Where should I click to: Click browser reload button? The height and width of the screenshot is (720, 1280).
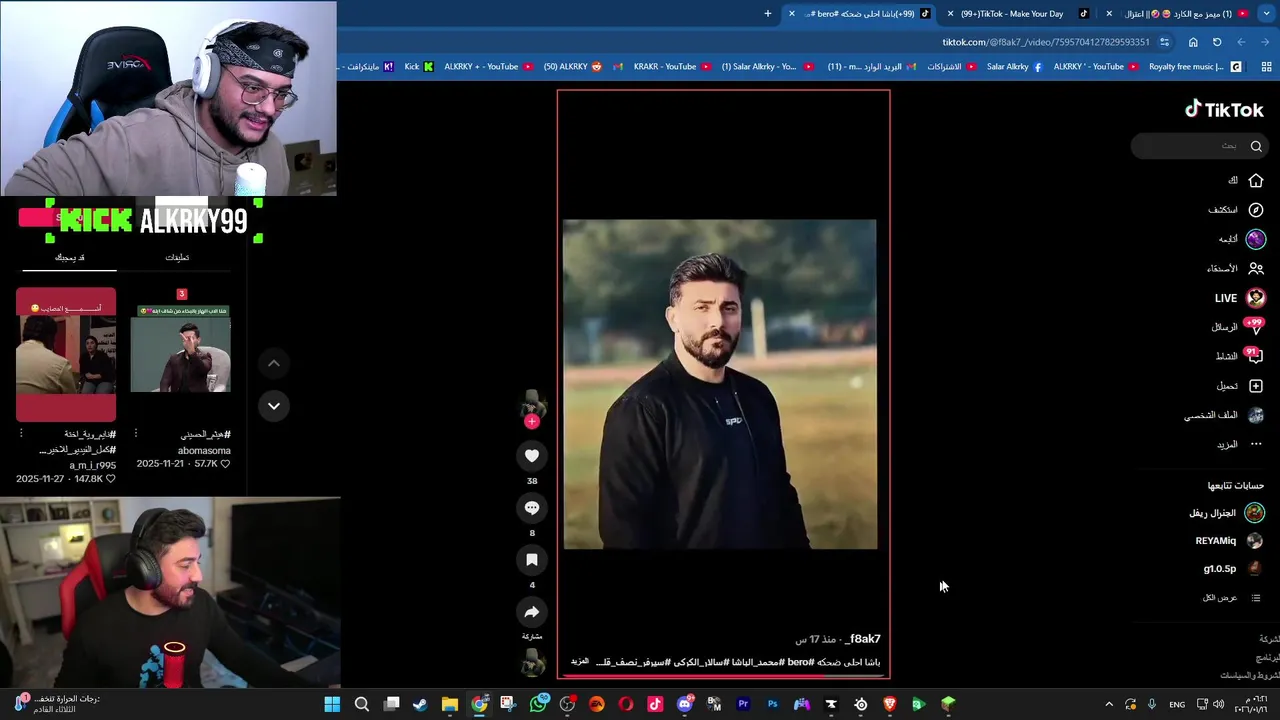coord(1217,42)
